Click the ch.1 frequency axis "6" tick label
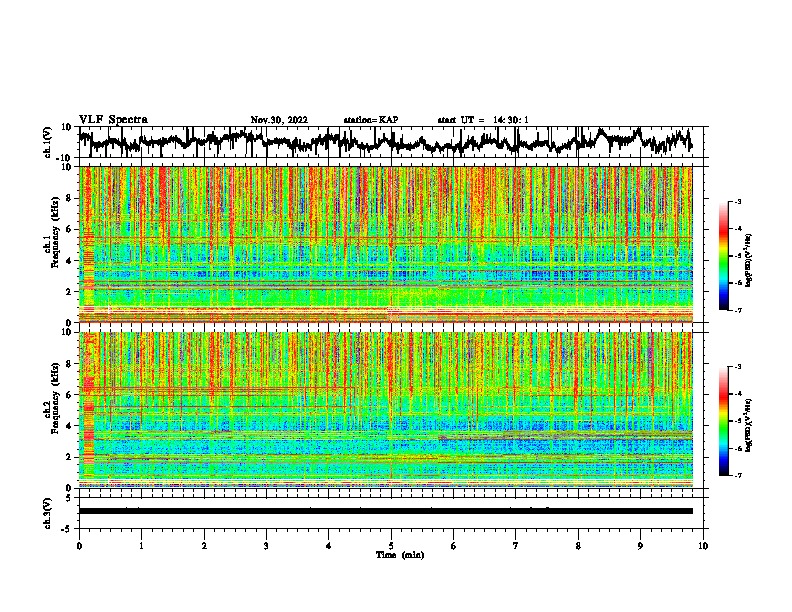Image resolution: width=792 pixels, height=612 pixels. click(x=70, y=229)
